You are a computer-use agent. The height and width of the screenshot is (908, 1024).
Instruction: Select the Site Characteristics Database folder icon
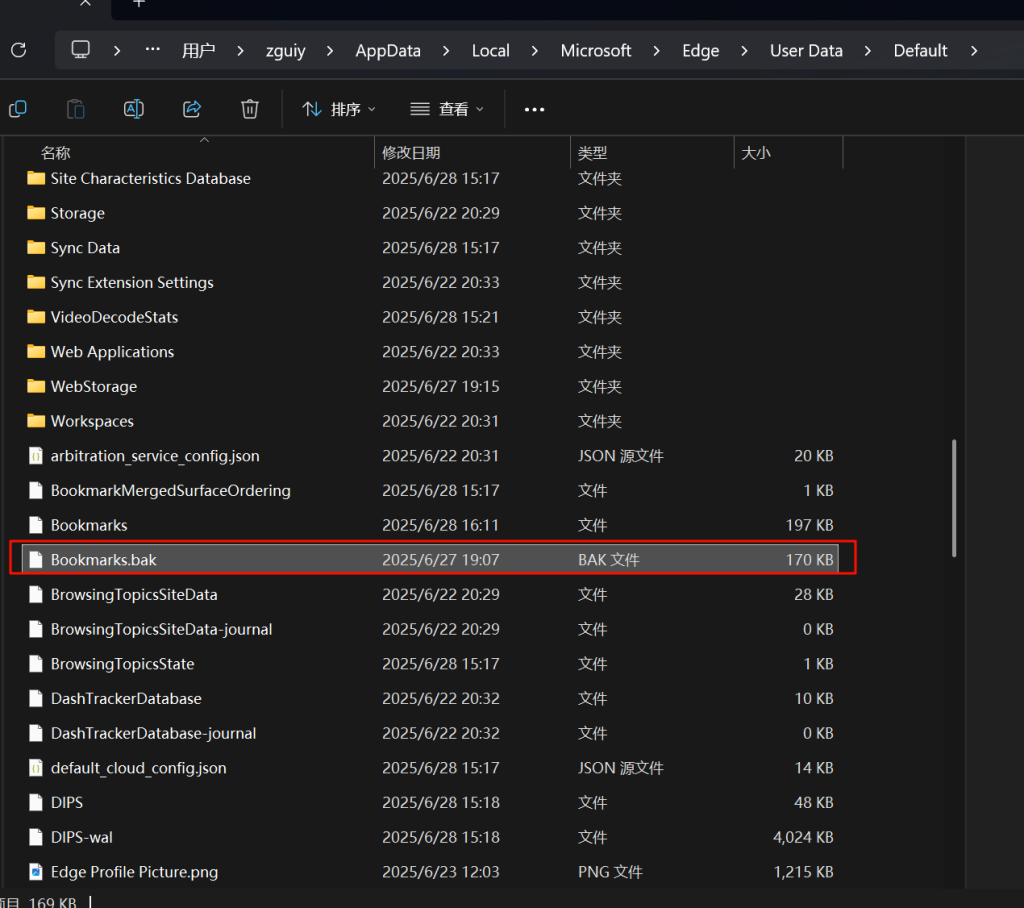[36, 178]
